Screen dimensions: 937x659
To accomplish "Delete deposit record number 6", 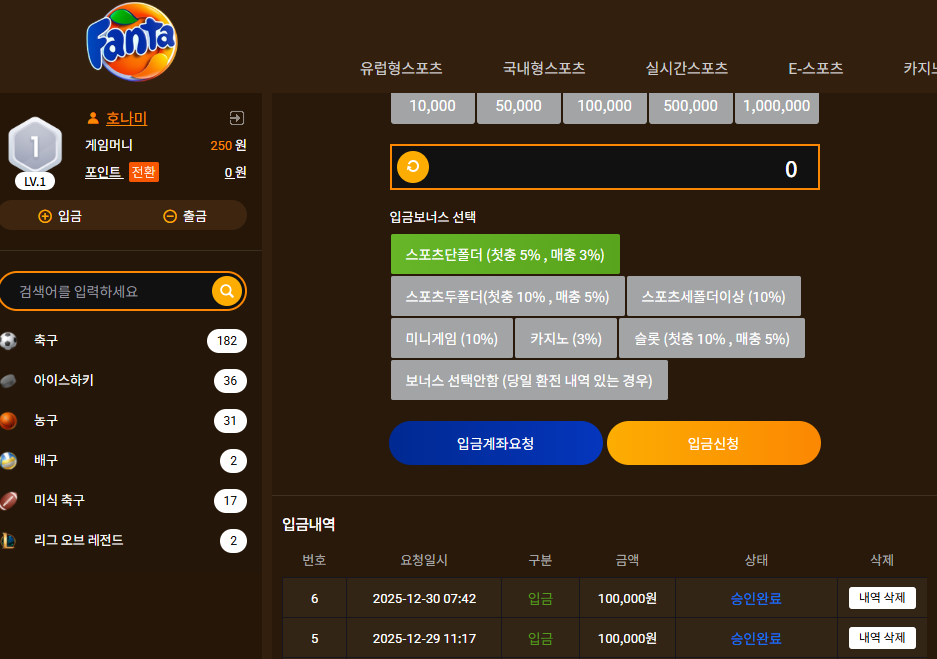I will (882, 598).
